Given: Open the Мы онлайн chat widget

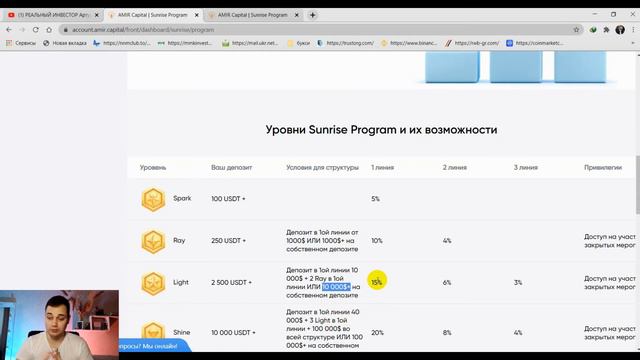Looking at the screenshot, I should pos(153,346).
